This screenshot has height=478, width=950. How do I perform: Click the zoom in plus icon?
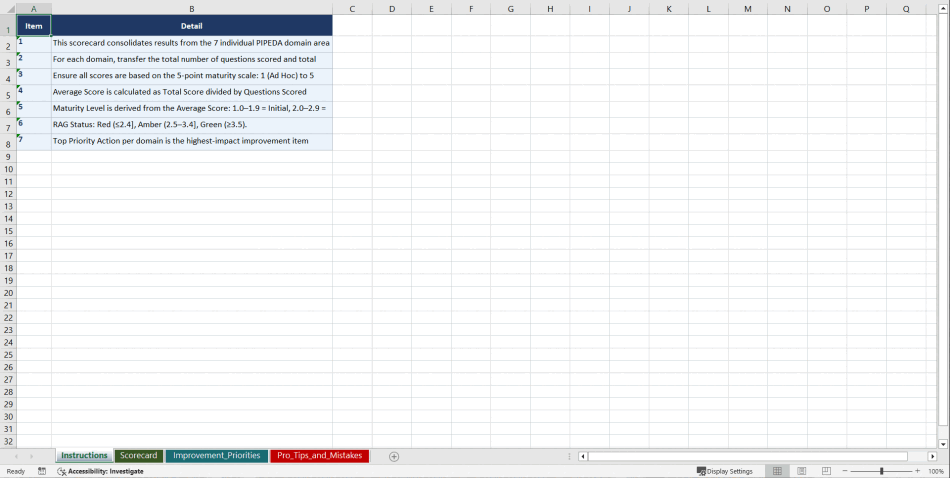(917, 471)
